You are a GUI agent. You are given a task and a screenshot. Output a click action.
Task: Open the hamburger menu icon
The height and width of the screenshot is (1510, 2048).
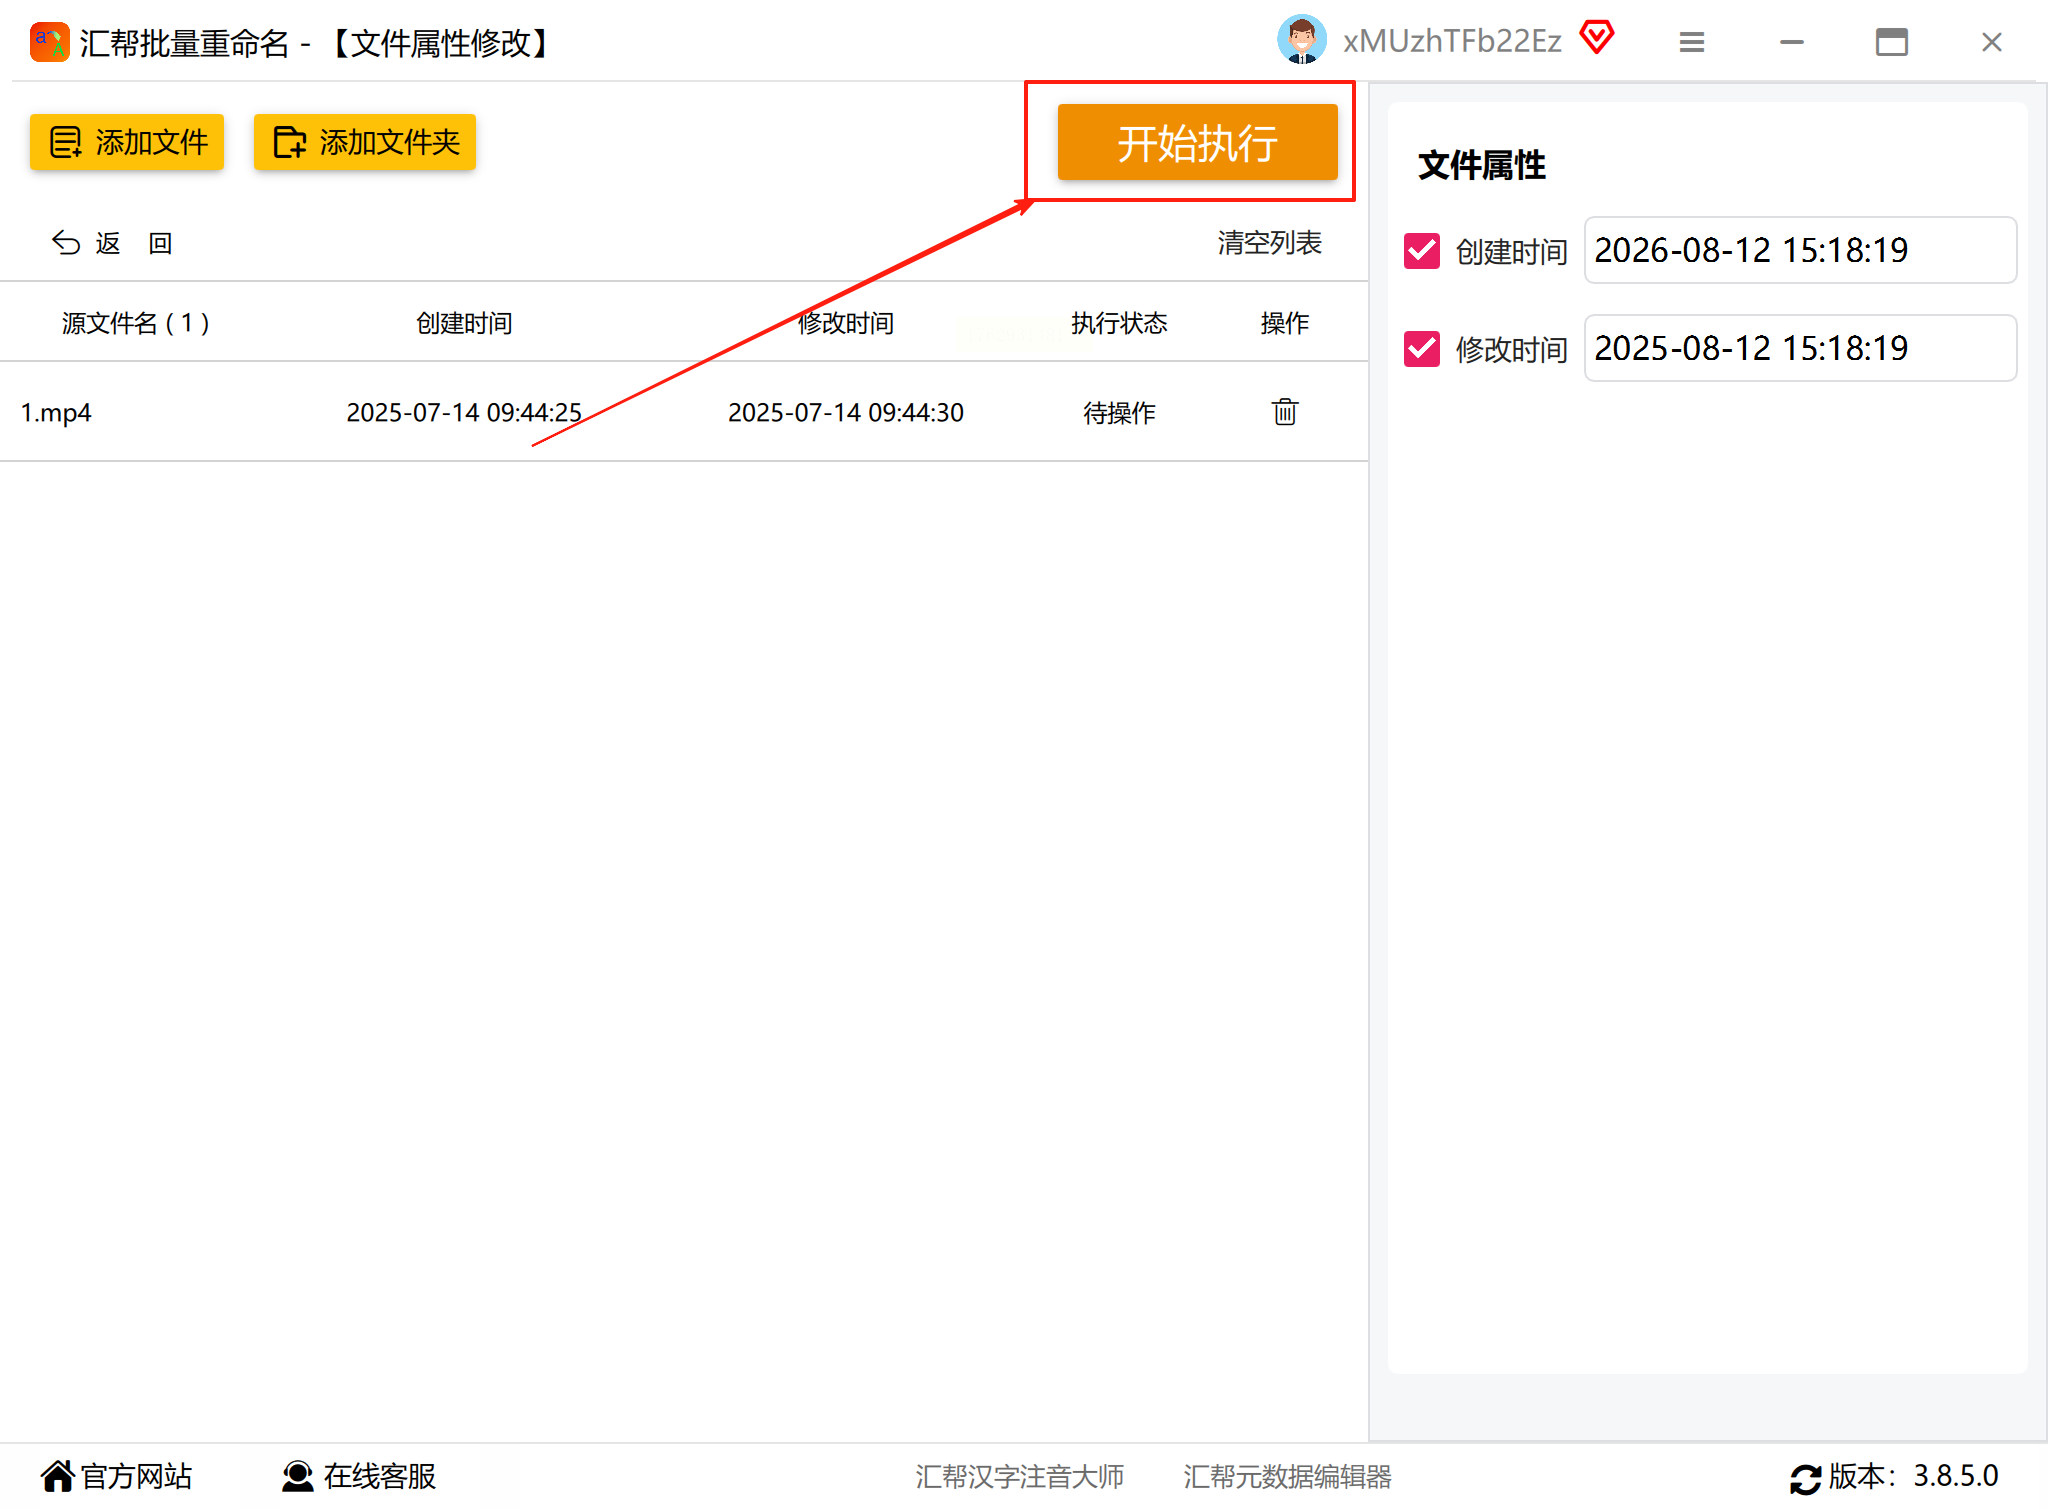(1691, 42)
